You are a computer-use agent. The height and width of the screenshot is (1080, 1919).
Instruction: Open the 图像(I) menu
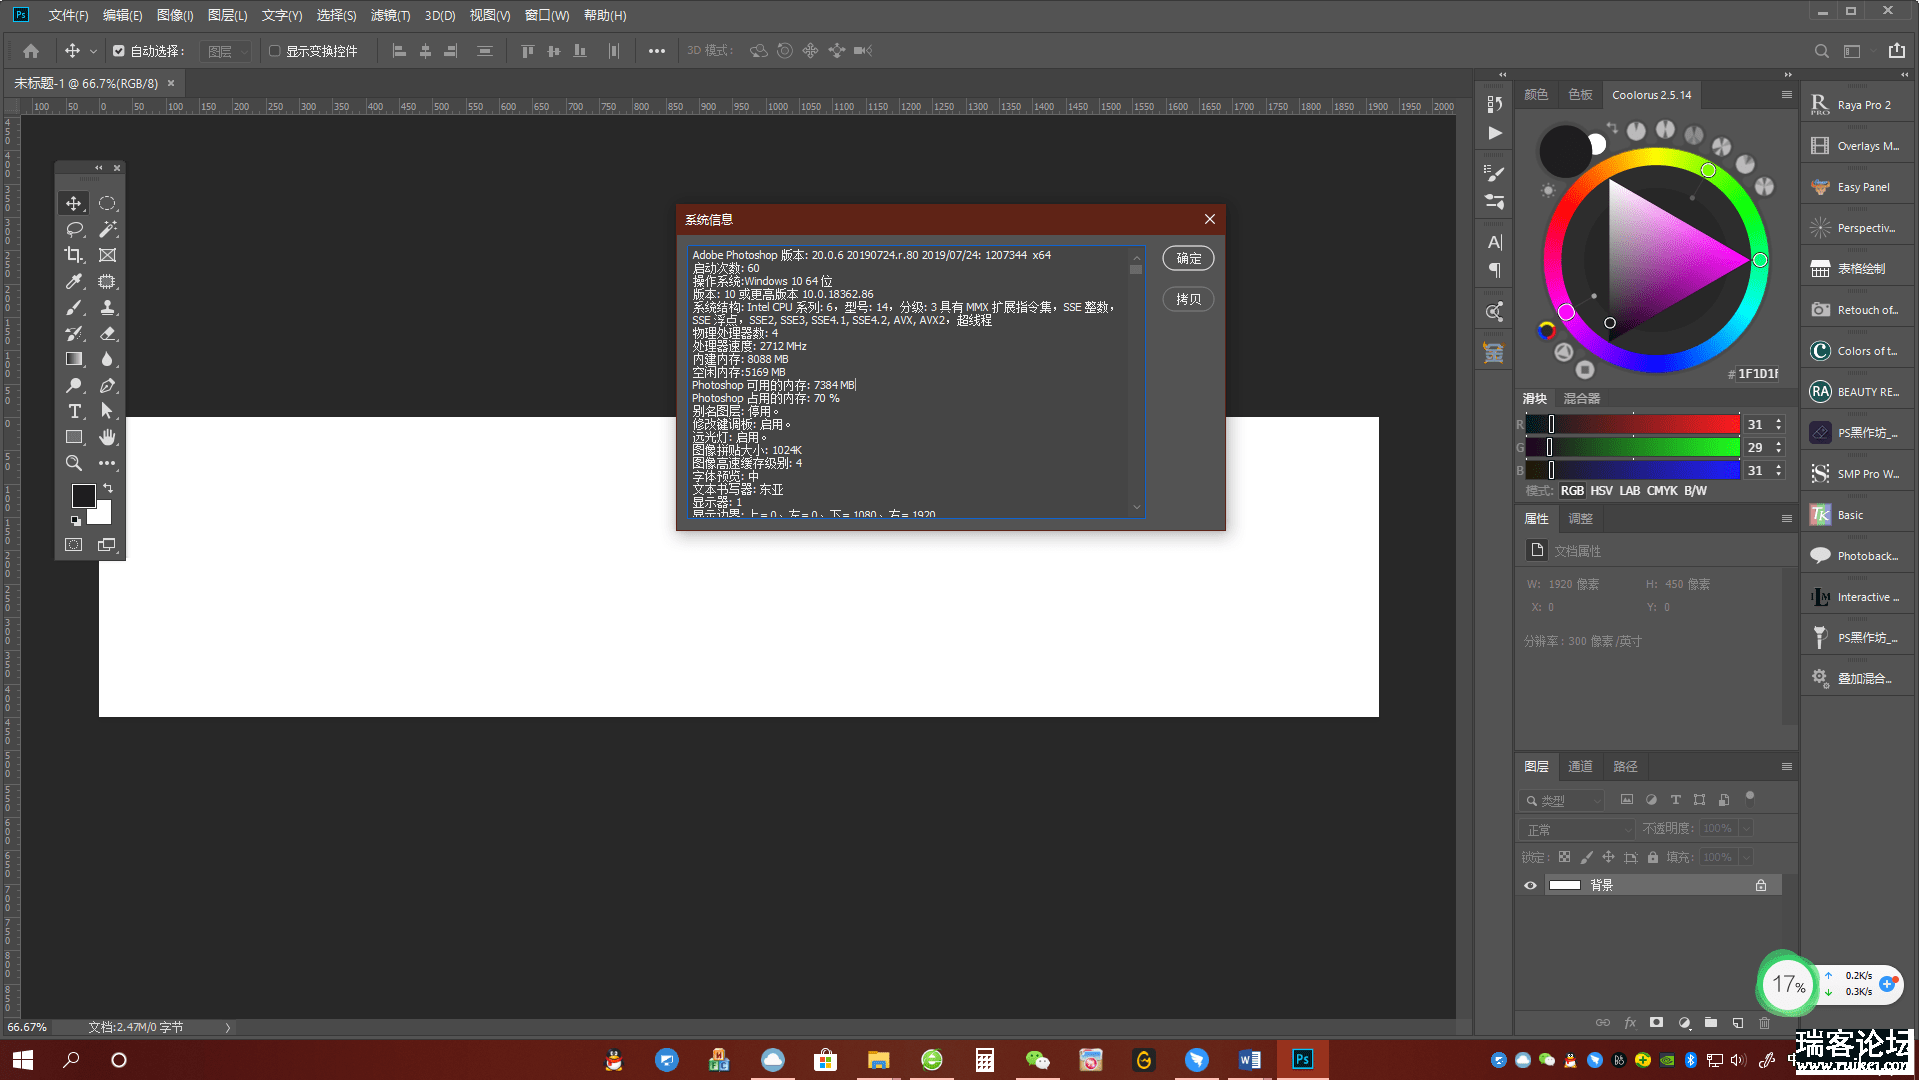[x=175, y=15]
